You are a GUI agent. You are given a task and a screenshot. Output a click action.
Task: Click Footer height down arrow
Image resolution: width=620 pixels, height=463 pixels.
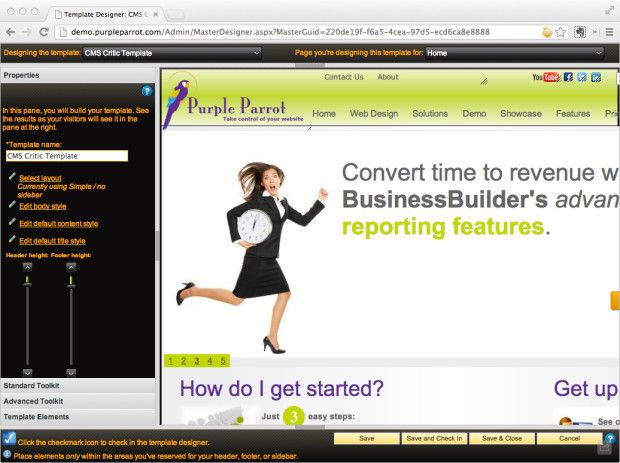[x=71, y=372]
